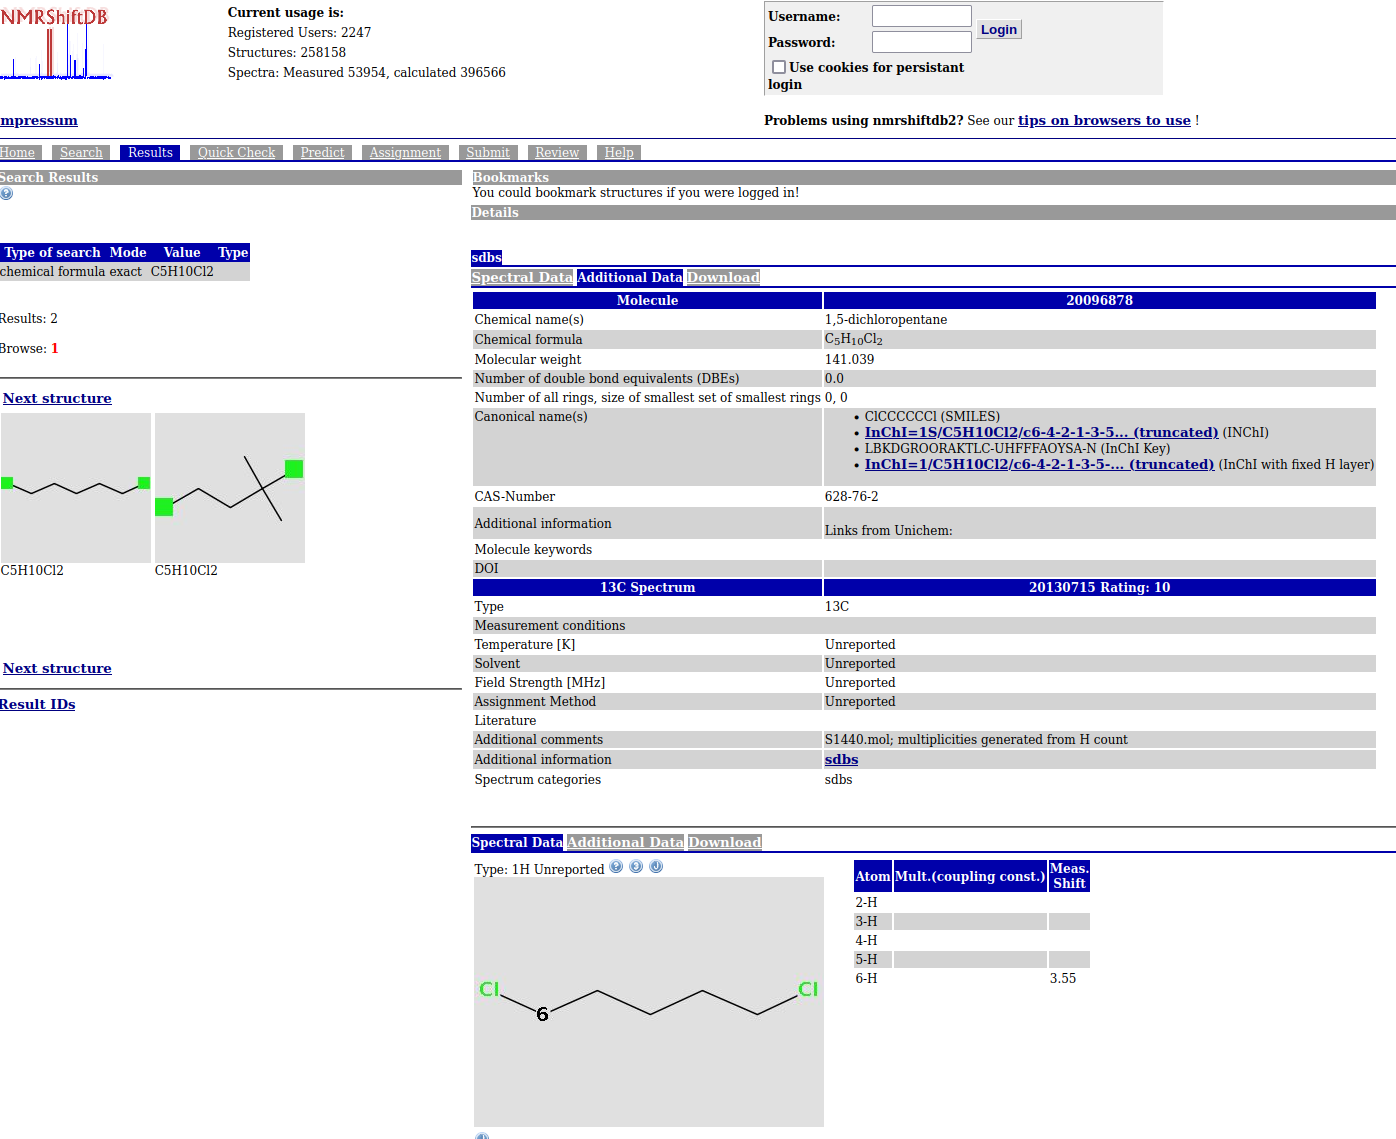Select the branched C5H10Cl2 structure thumbnail

230,488
